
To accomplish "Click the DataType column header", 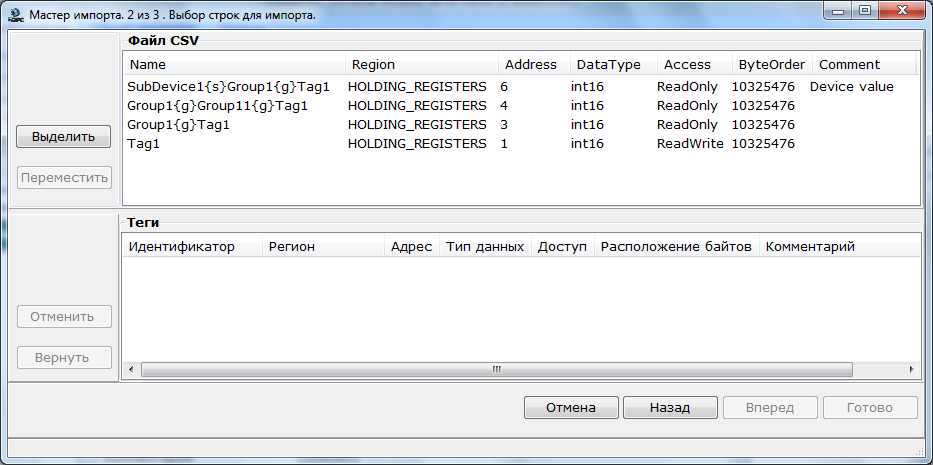I will point(613,64).
